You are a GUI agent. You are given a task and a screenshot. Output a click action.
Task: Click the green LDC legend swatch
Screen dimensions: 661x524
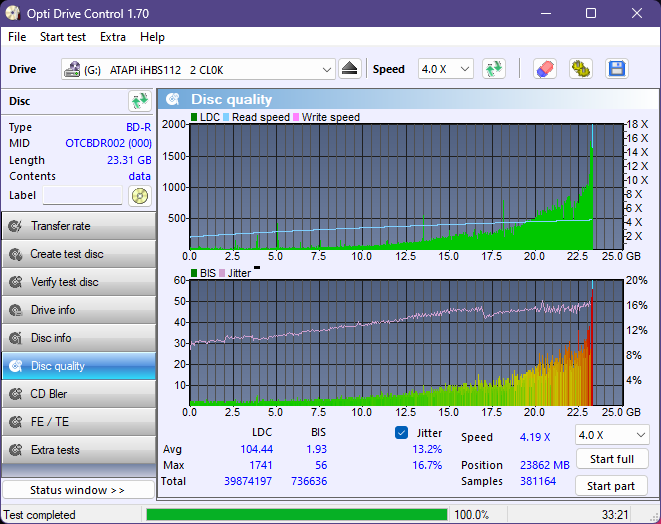[194, 117]
